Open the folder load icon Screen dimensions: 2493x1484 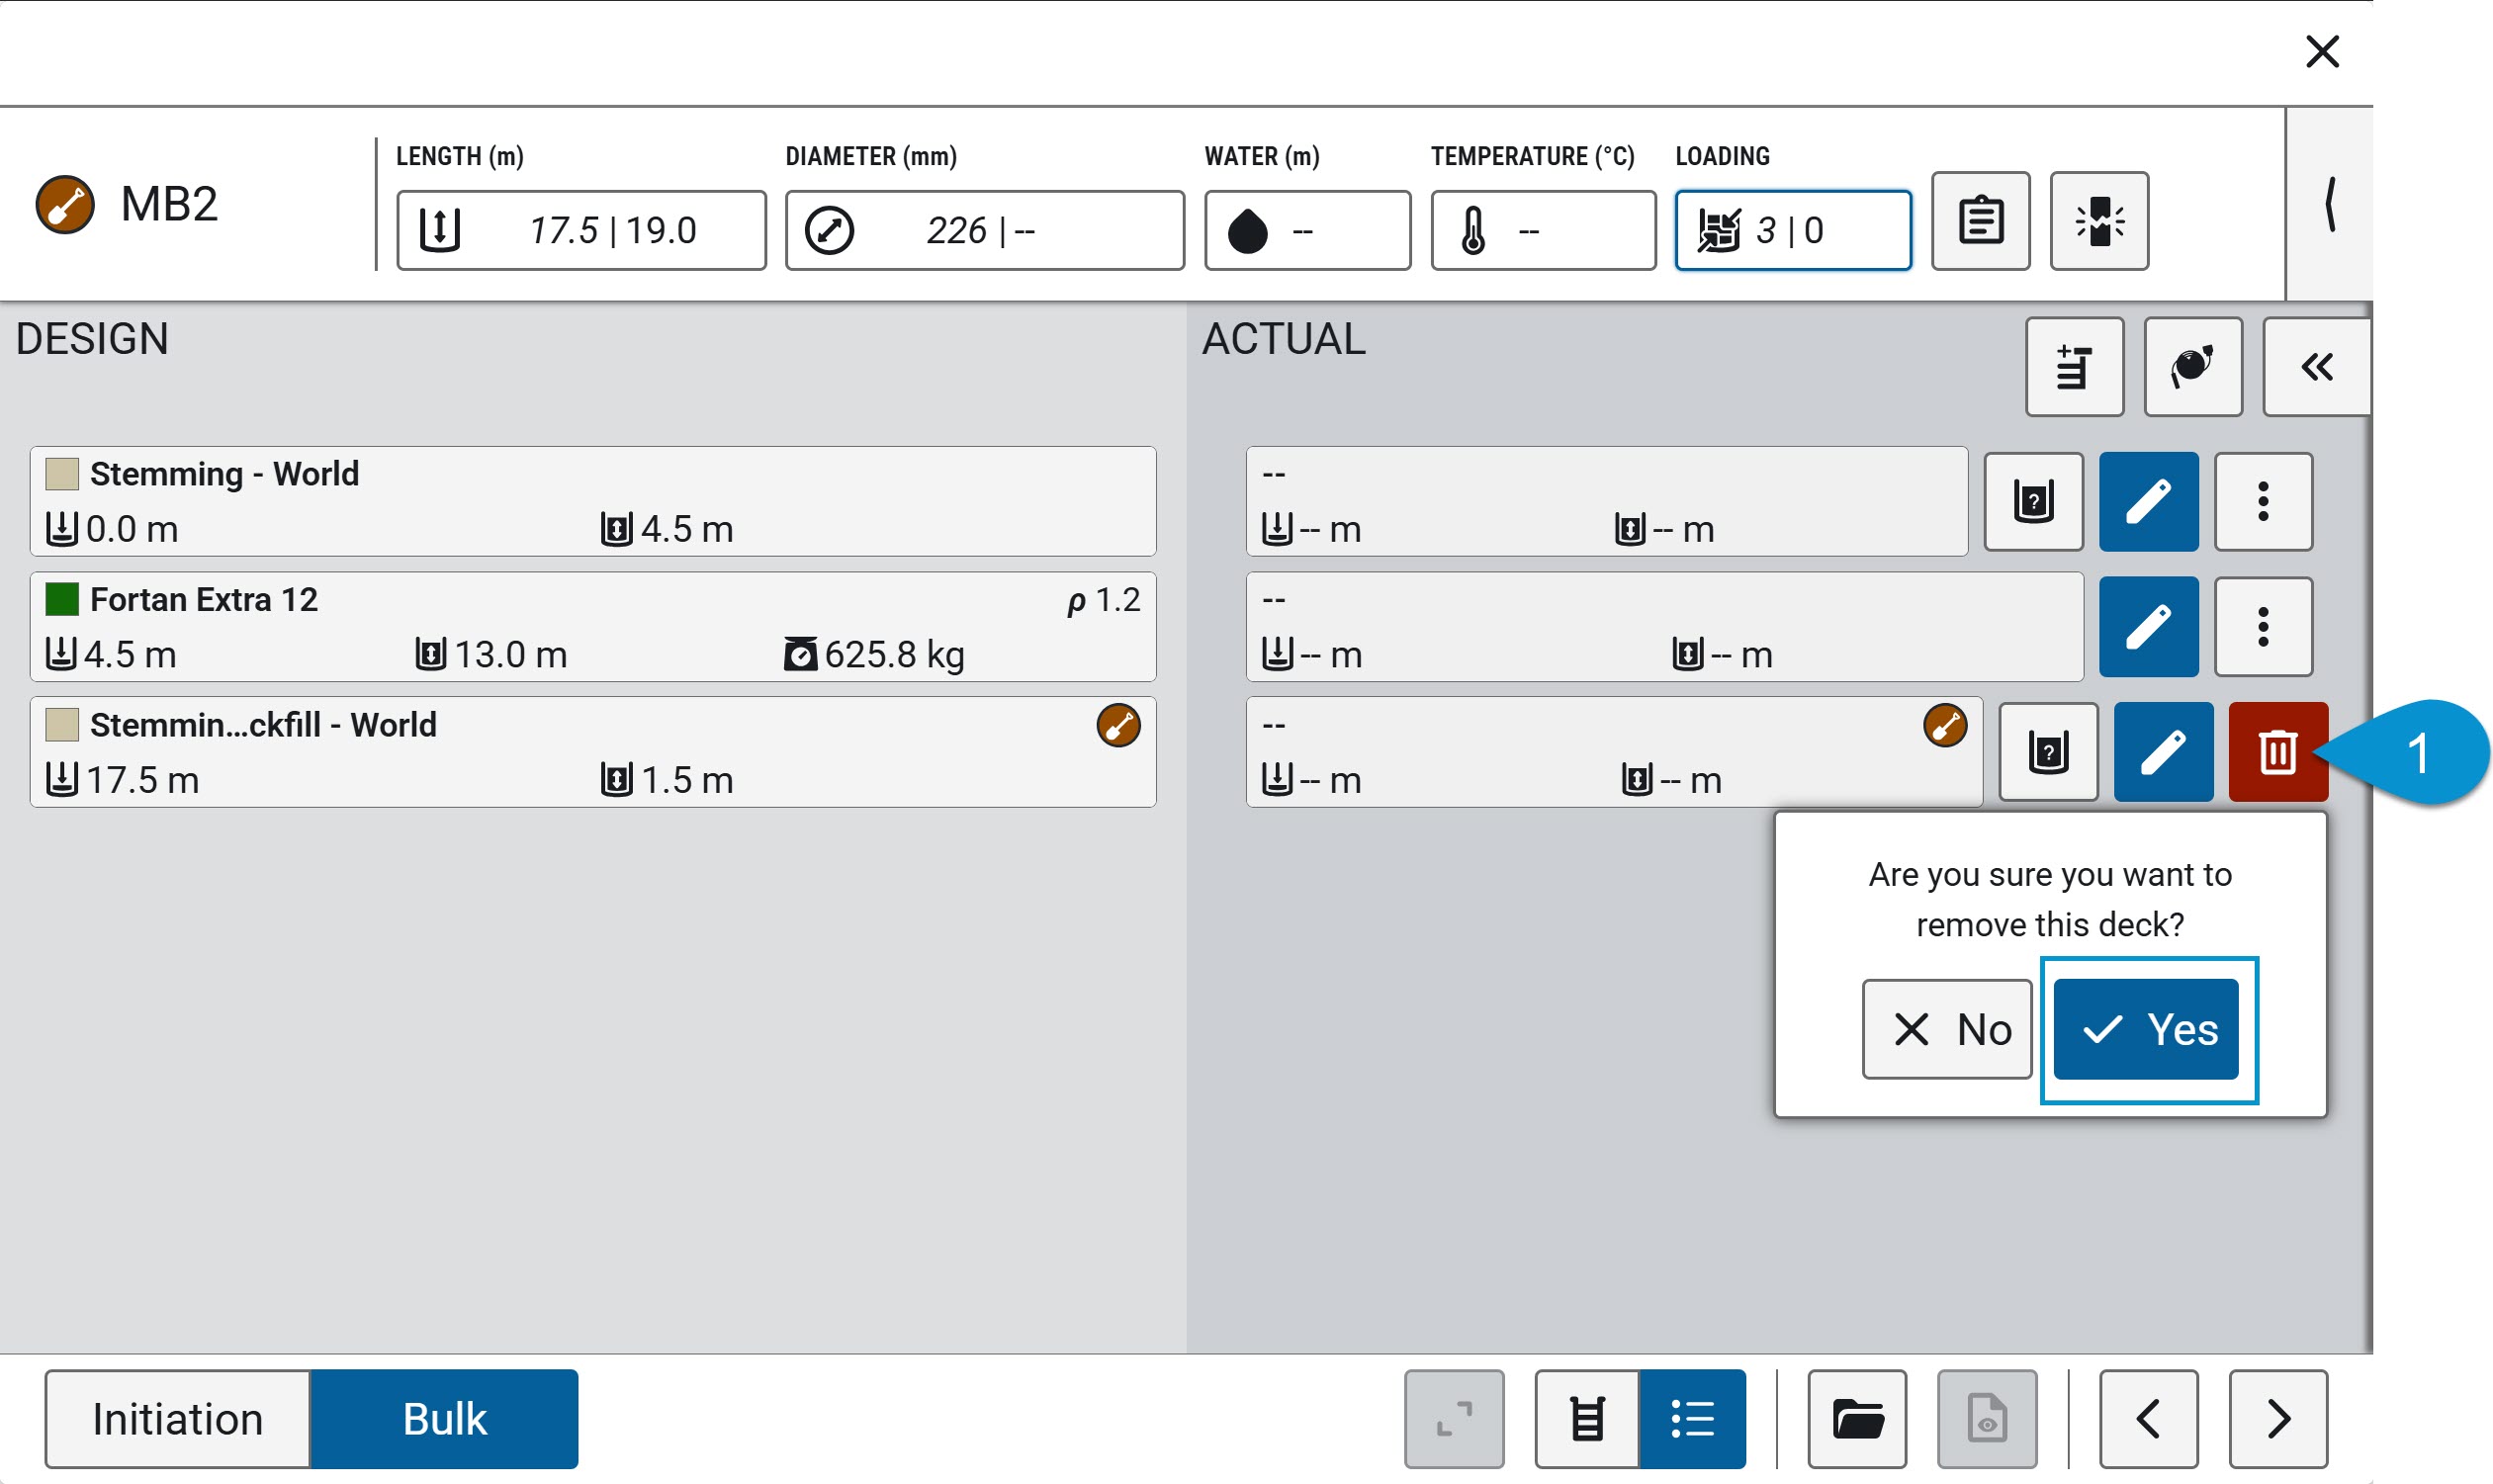(1857, 1419)
